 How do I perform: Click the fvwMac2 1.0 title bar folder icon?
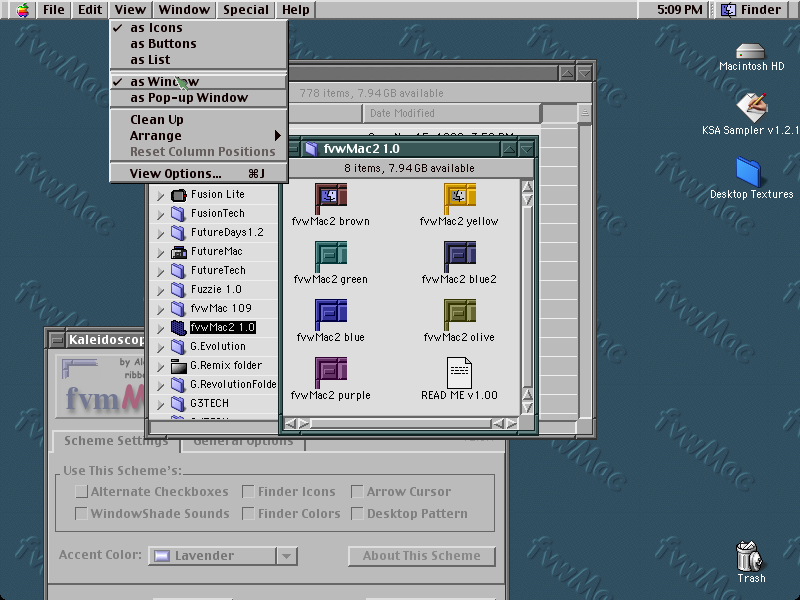point(311,149)
